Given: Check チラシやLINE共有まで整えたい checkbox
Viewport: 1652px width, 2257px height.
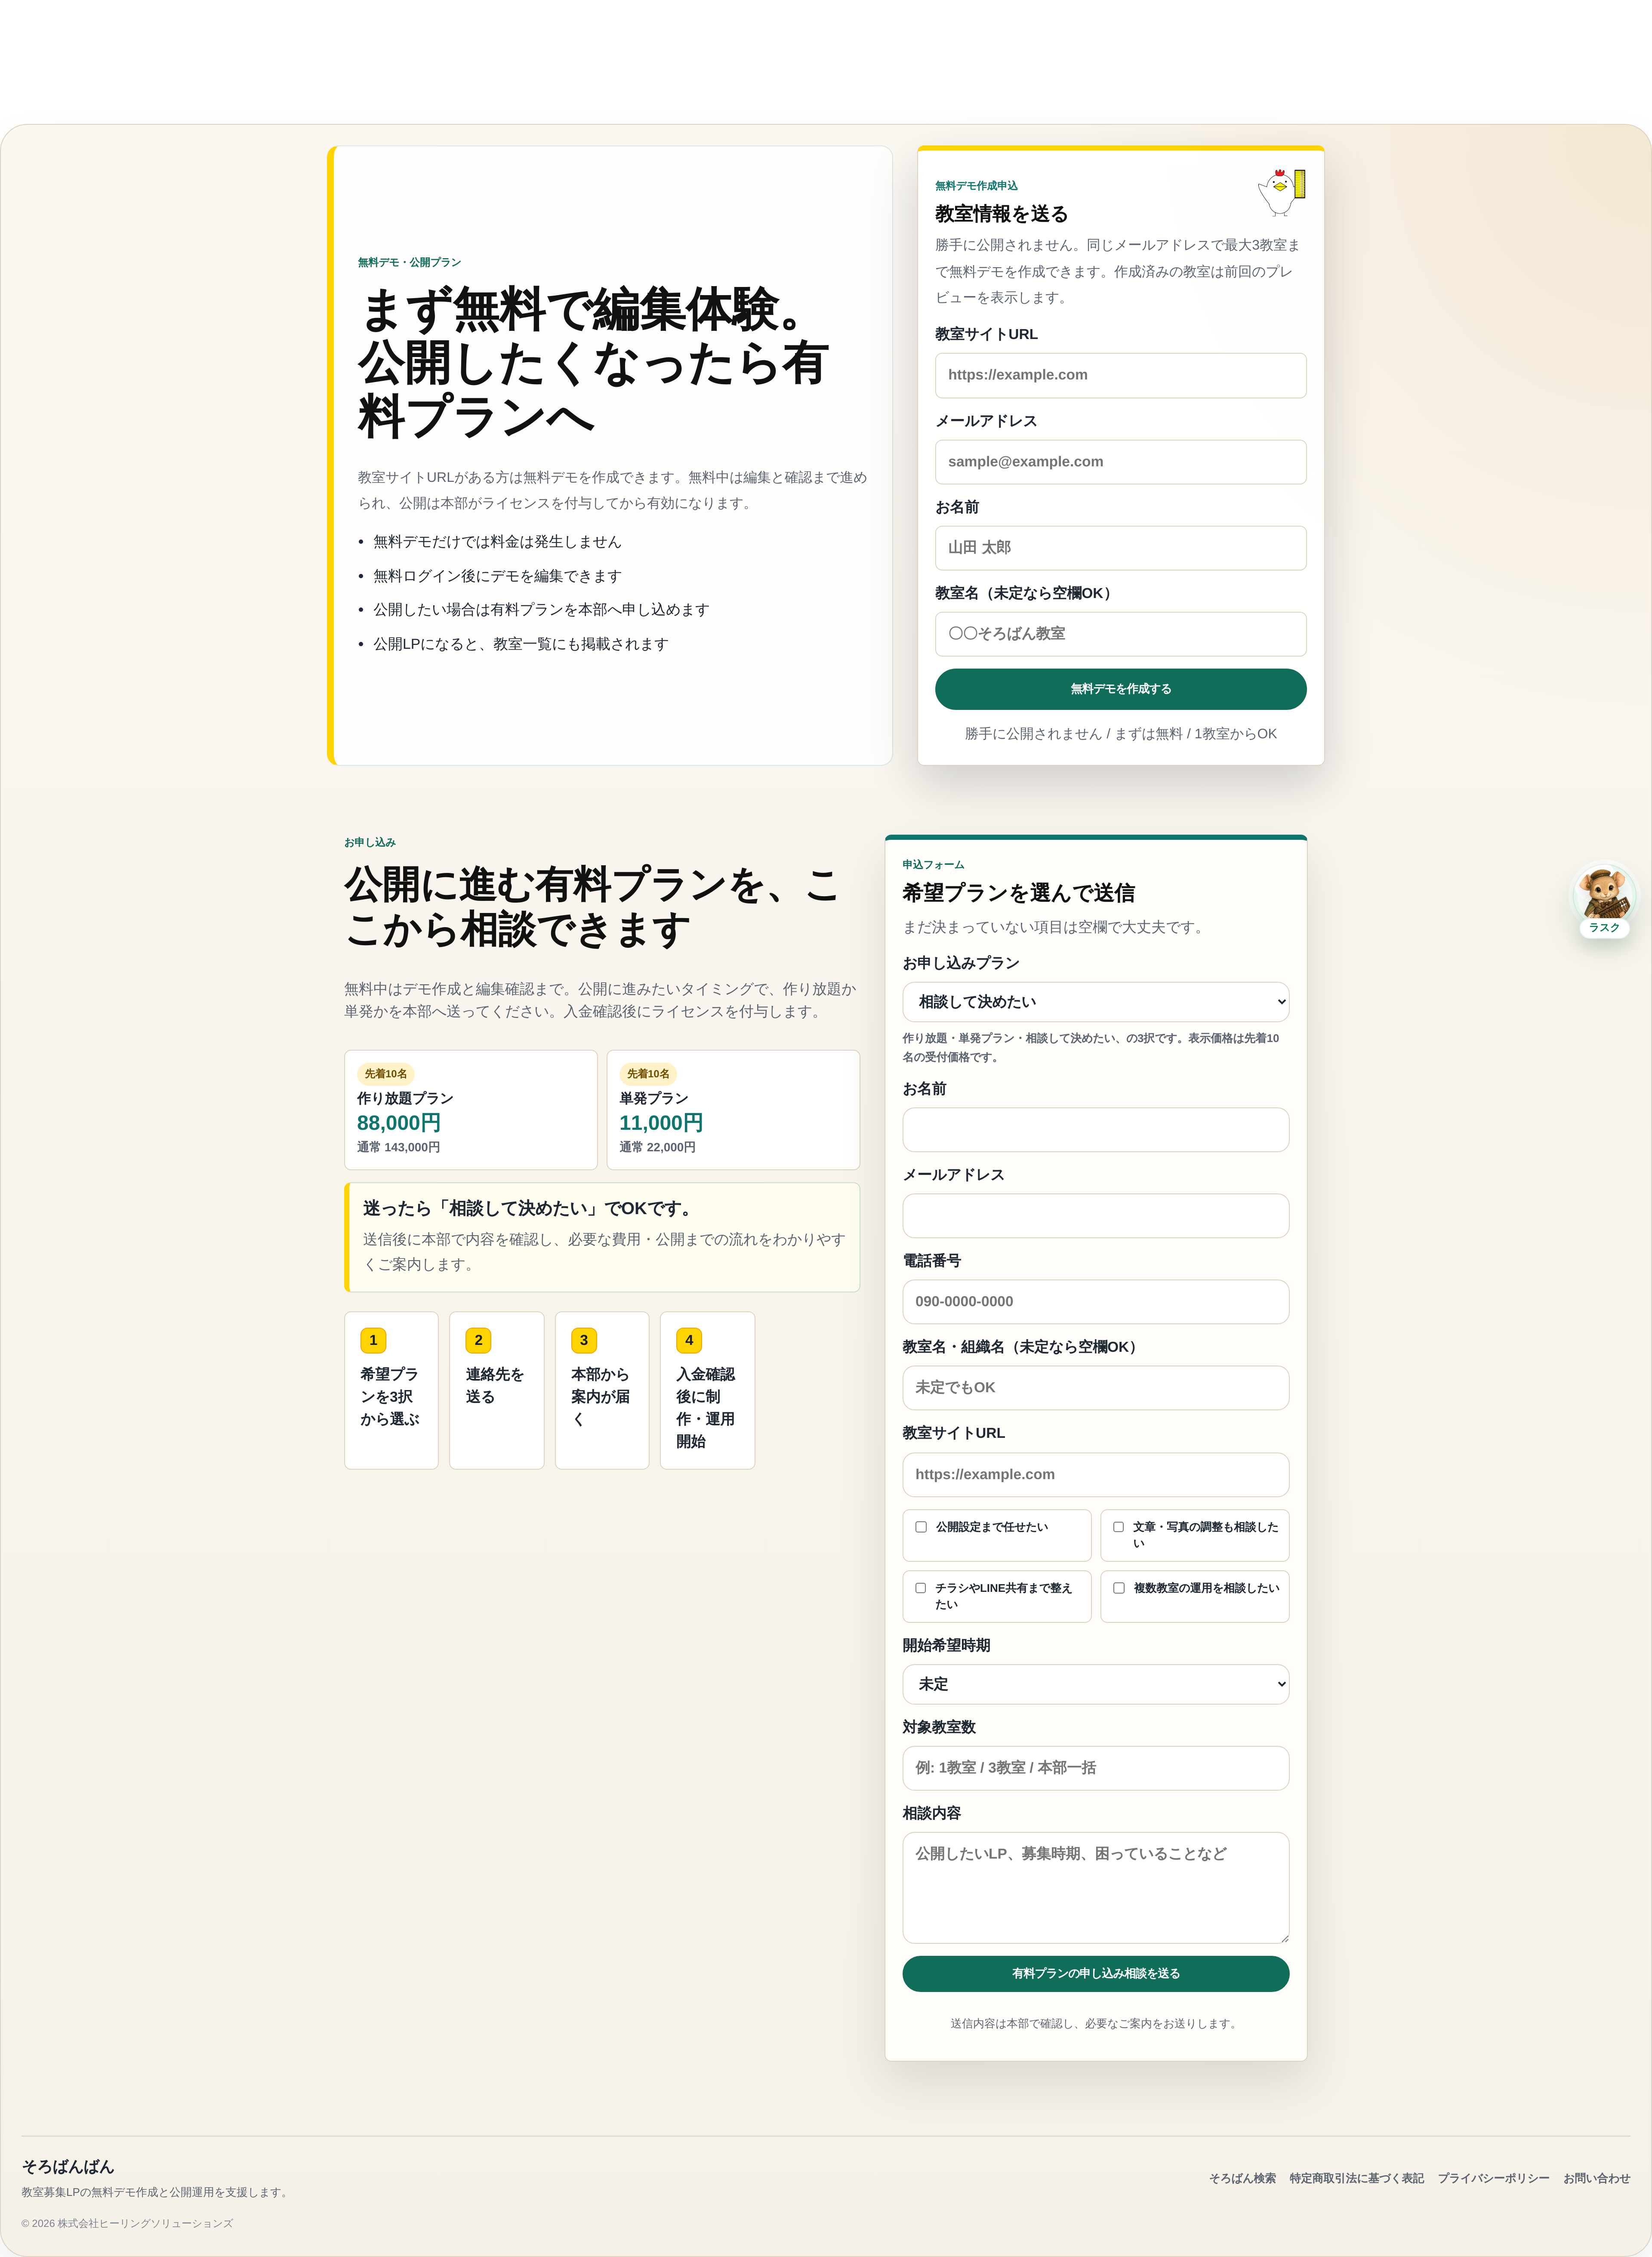Looking at the screenshot, I should tap(921, 1588).
